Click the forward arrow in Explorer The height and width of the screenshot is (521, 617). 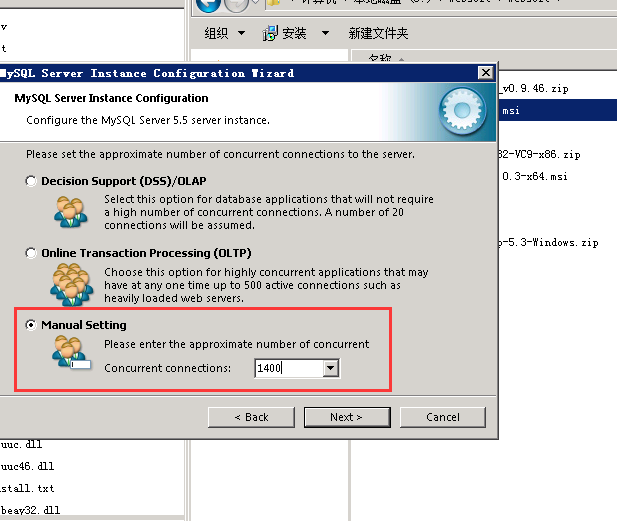tap(235, 4)
